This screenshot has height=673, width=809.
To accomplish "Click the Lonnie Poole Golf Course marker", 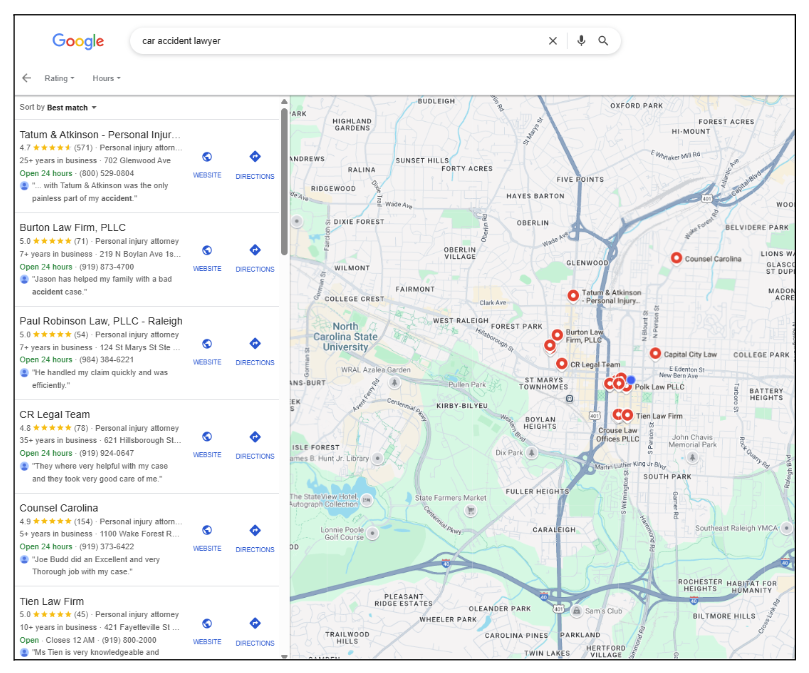I will (x=373, y=533).
